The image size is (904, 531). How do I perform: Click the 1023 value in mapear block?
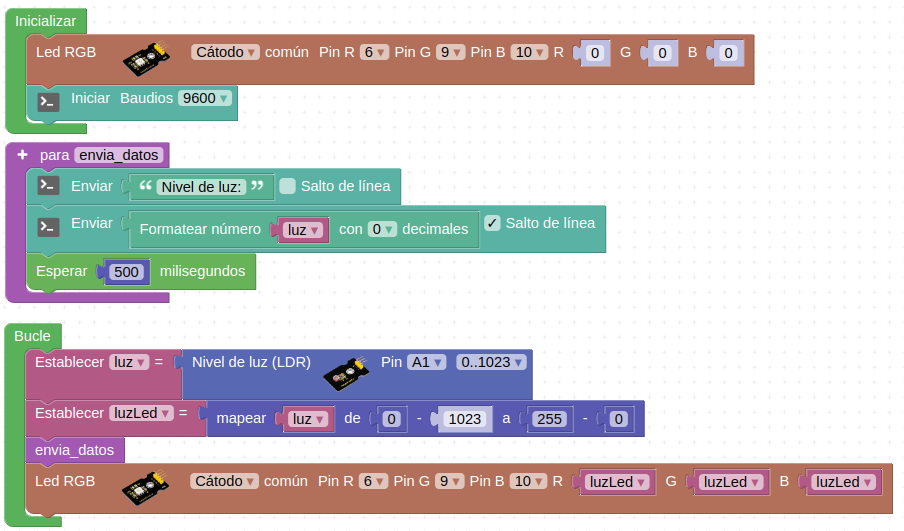pos(465,419)
